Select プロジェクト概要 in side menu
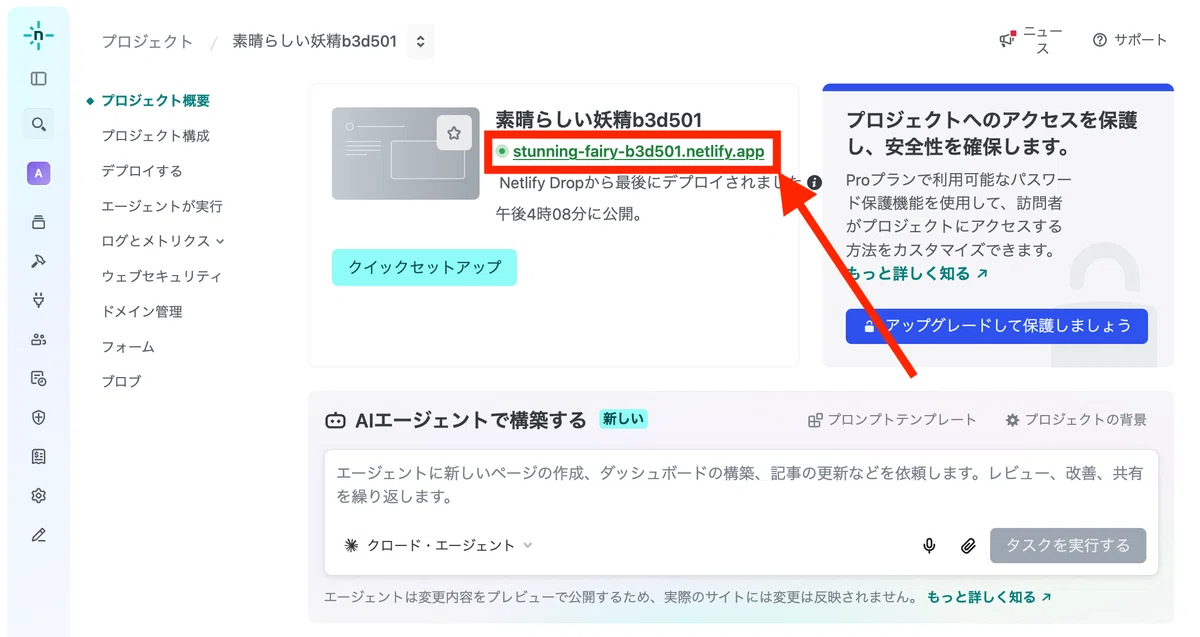 pos(155,101)
